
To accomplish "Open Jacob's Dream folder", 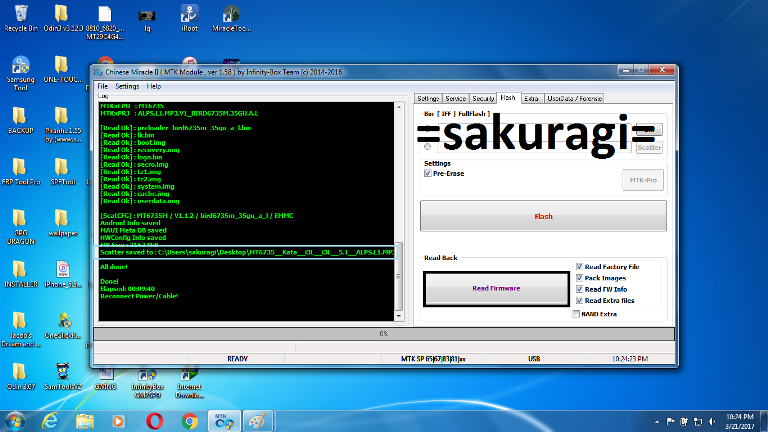I will [21, 329].
